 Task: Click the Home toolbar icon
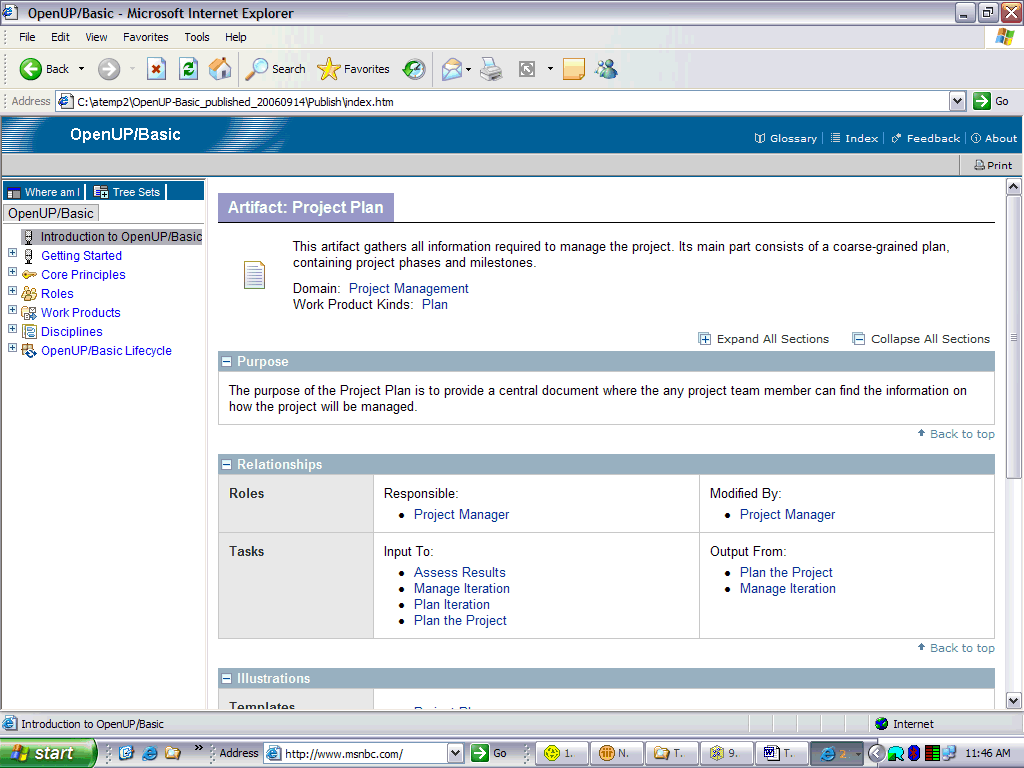pyautogui.click(x=220, y=69)
